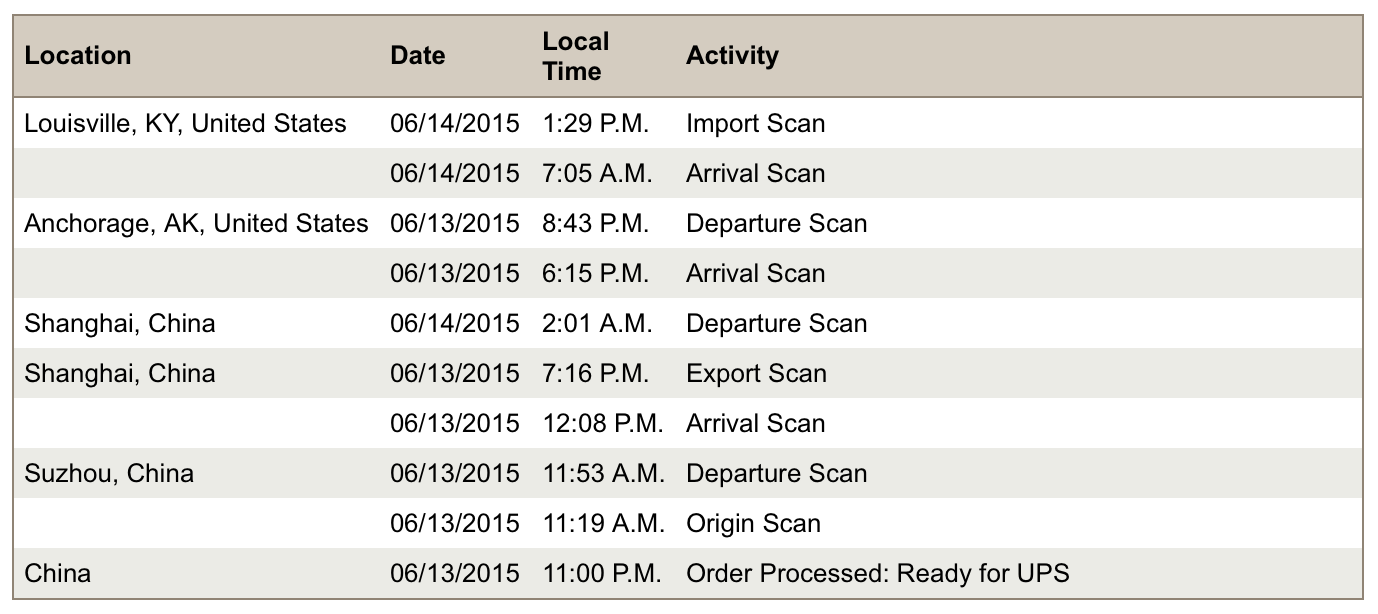The width and height of the screenshot is (1378, 614).
Task: Click the Activity column header
Action: [732, 56]
